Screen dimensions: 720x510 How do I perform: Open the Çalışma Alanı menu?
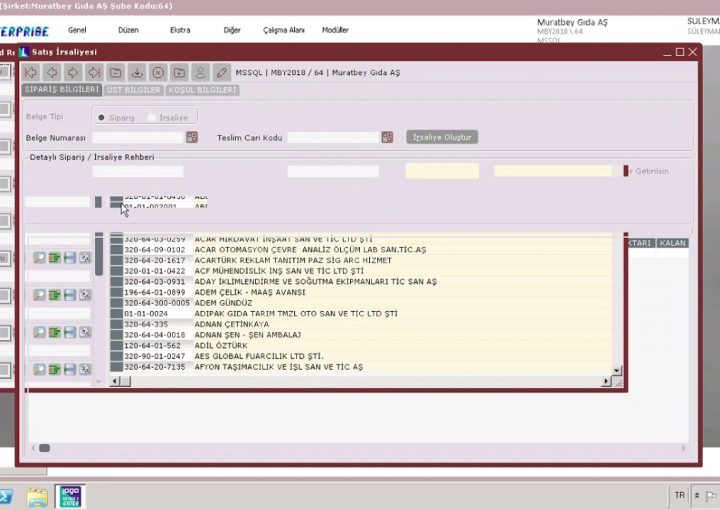pyautogui.click(x=284, y=30)
